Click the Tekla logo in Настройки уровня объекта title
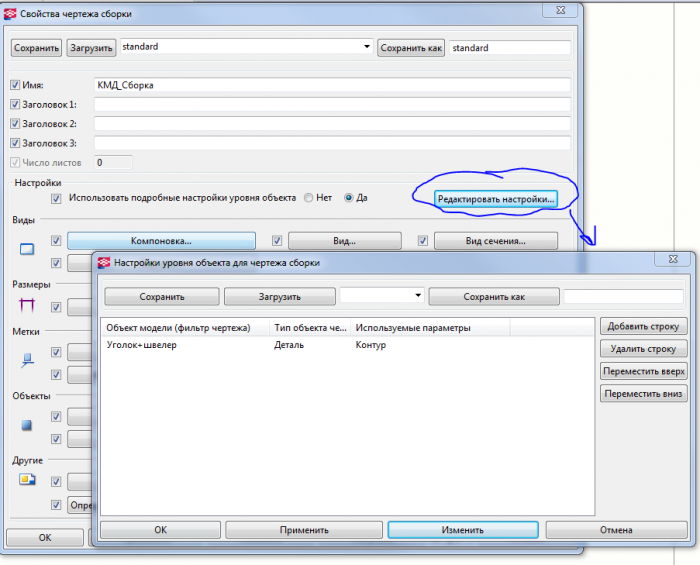700x565 pixels. 104,263
